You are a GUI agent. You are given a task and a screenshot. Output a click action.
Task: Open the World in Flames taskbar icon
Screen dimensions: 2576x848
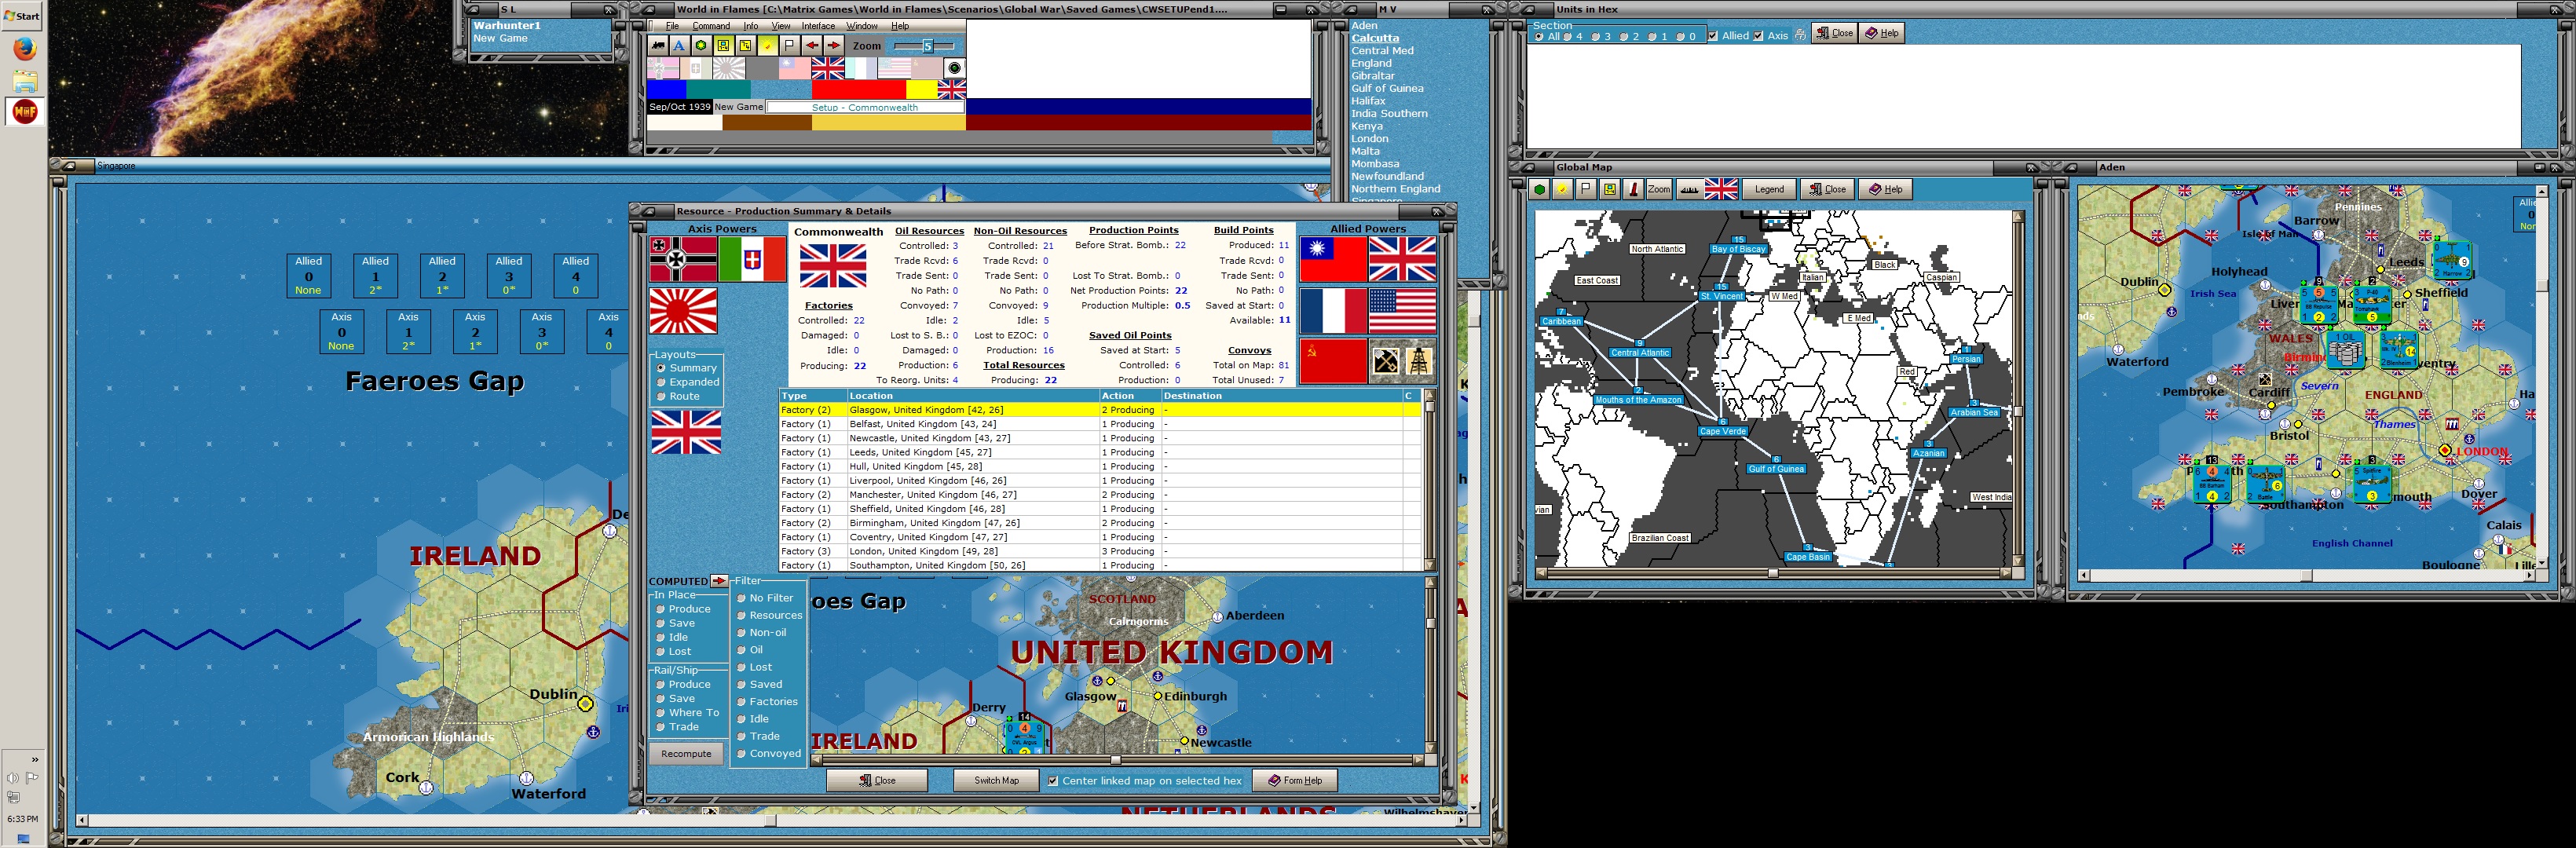25,111
